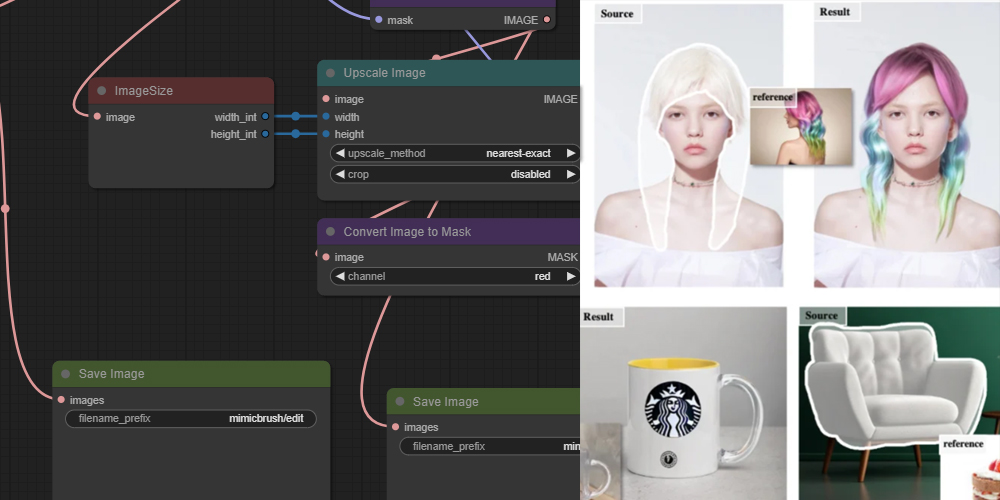Viewport: 1000px width, 500px height.
Task: Click the Source label above the armchair
Action: (821, 316)
